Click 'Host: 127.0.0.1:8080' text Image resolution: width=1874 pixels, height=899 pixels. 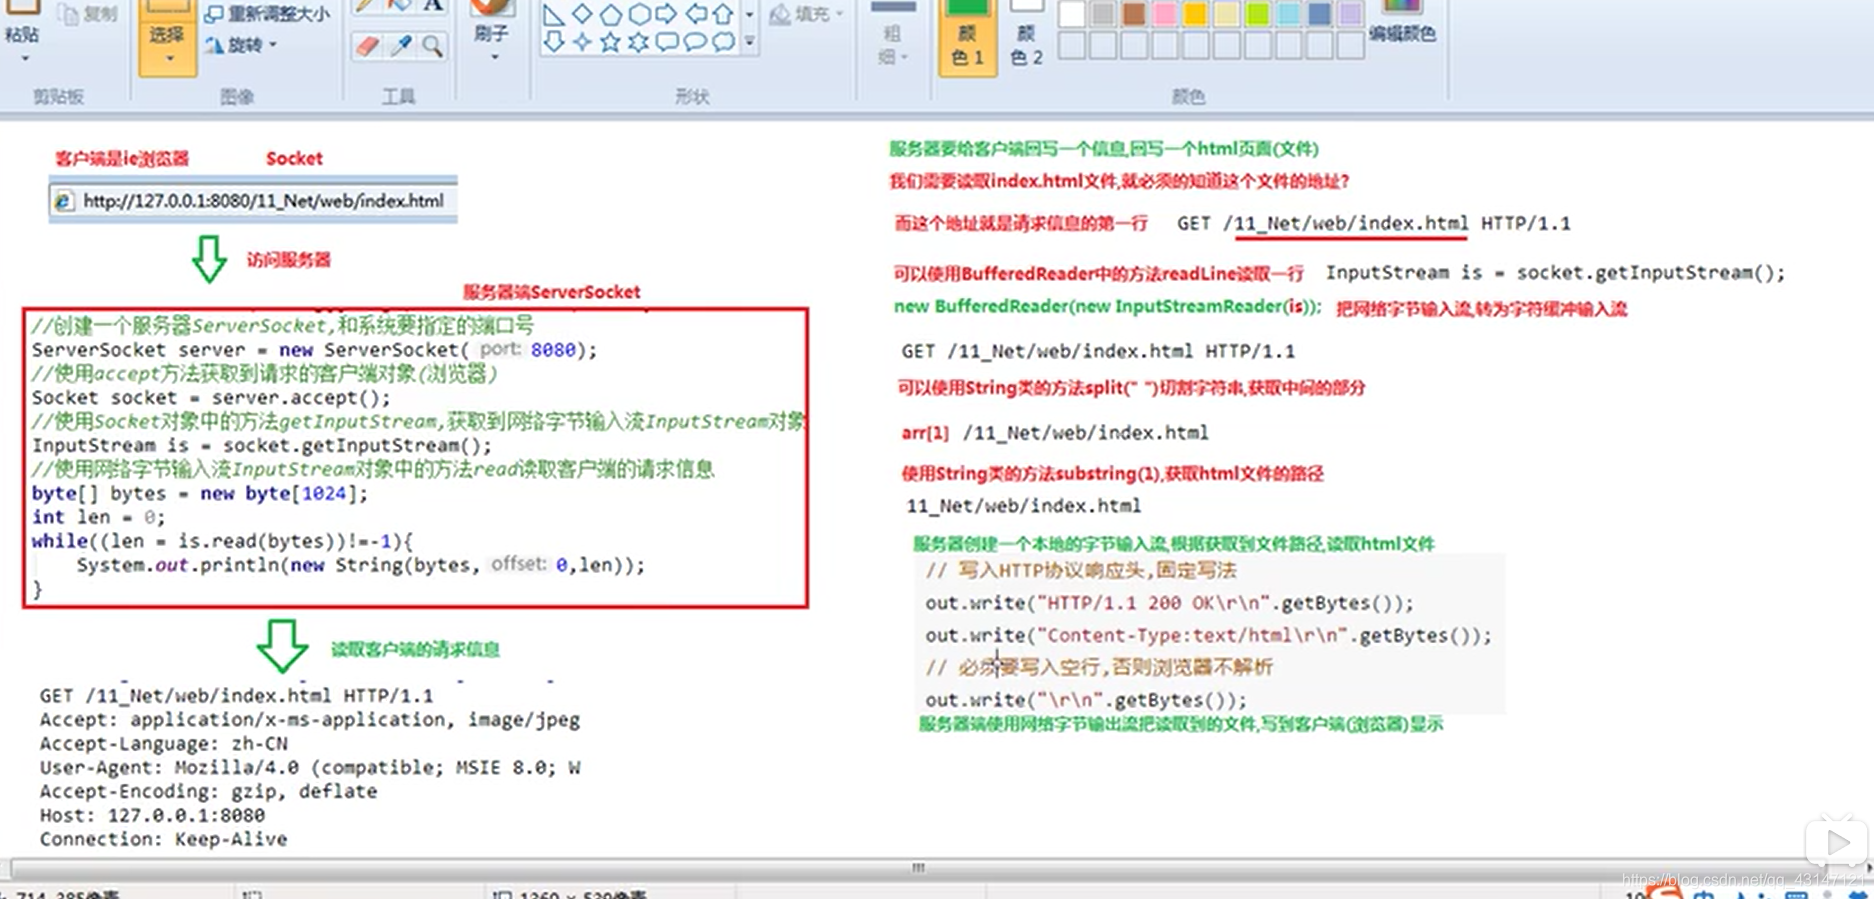pos(152,816)
